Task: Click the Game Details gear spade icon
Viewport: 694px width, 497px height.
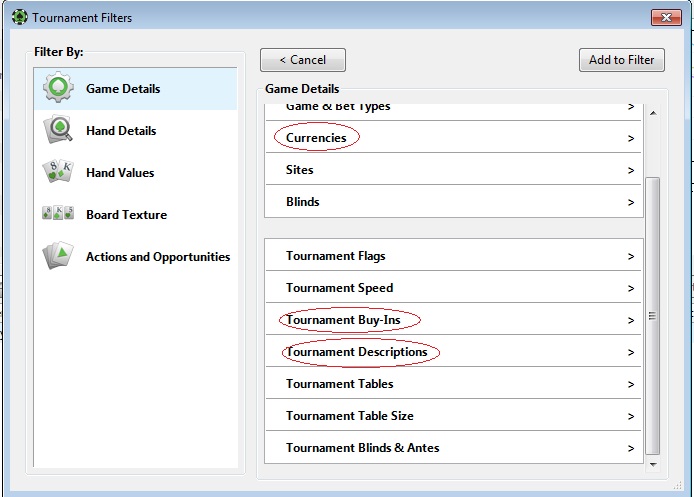Action: click(58, 88)
